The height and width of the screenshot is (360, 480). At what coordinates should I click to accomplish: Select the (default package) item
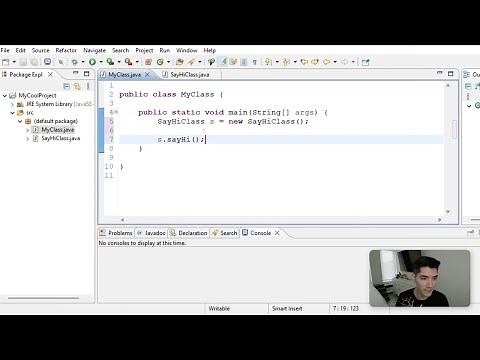pyautogui.click(x=56, y=121)
